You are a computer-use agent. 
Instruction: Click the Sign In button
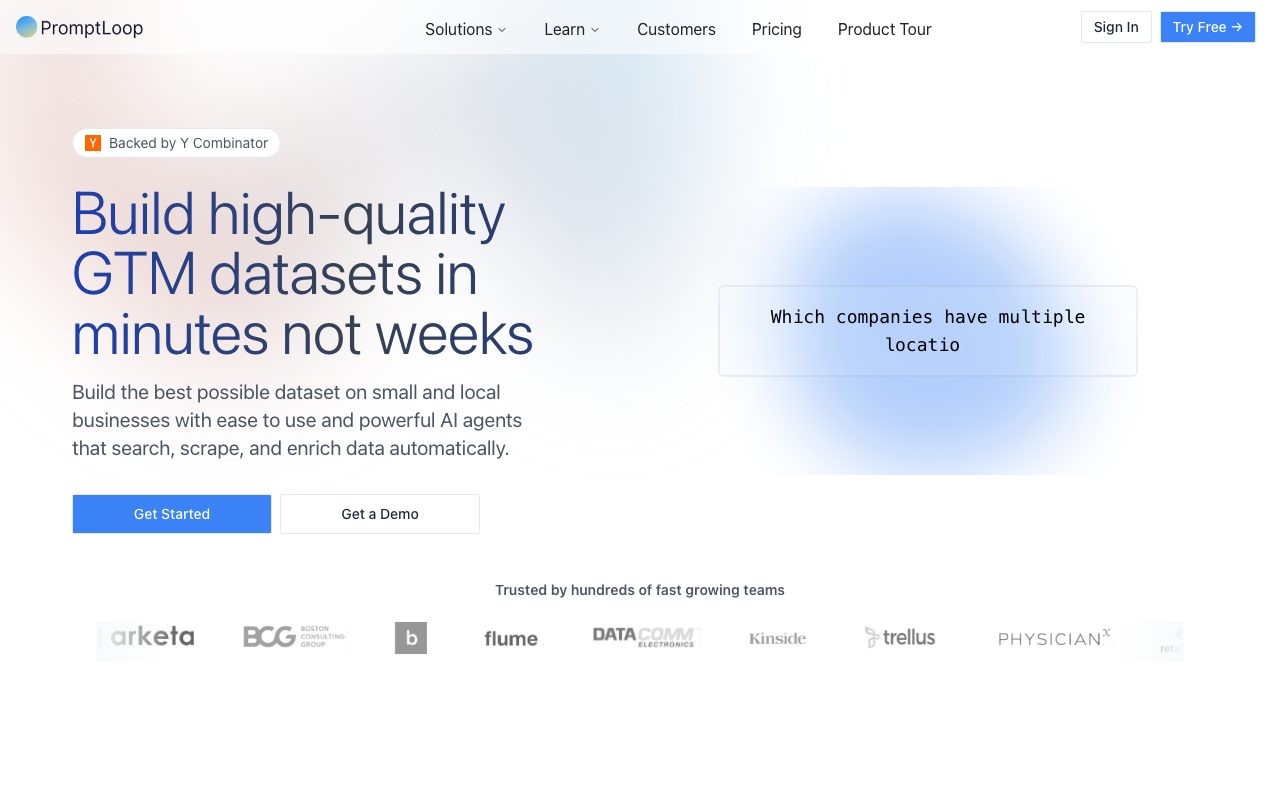pos(1116,27)
